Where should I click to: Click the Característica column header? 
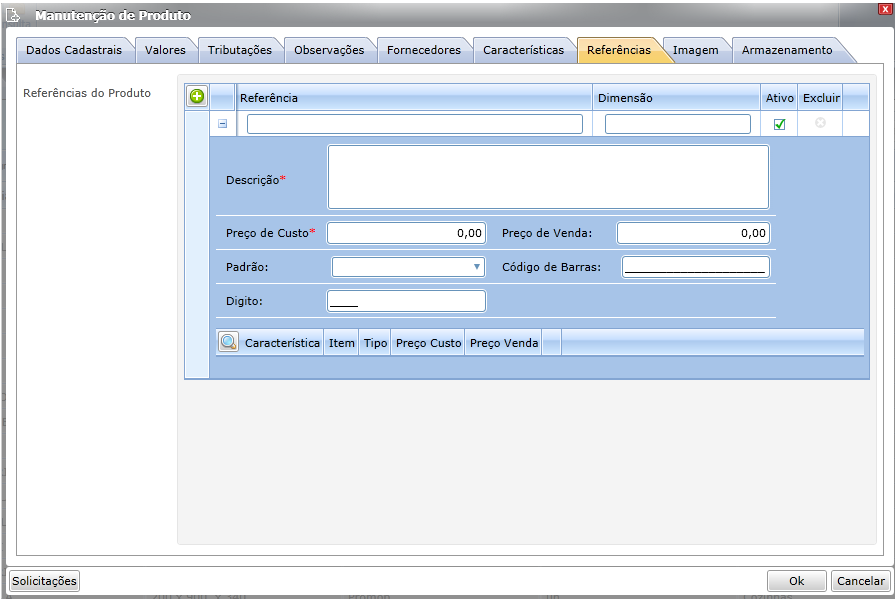click(282, 343)
